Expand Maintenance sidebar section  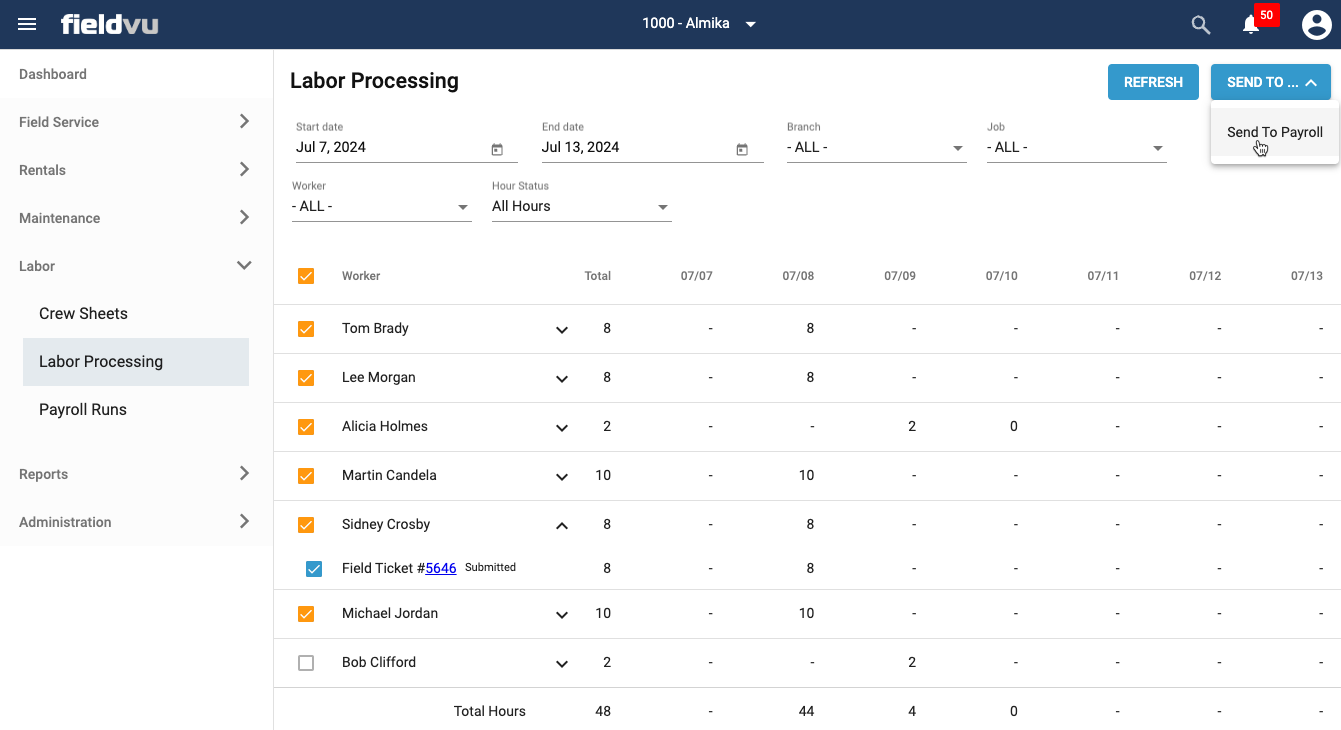point(136,218)
